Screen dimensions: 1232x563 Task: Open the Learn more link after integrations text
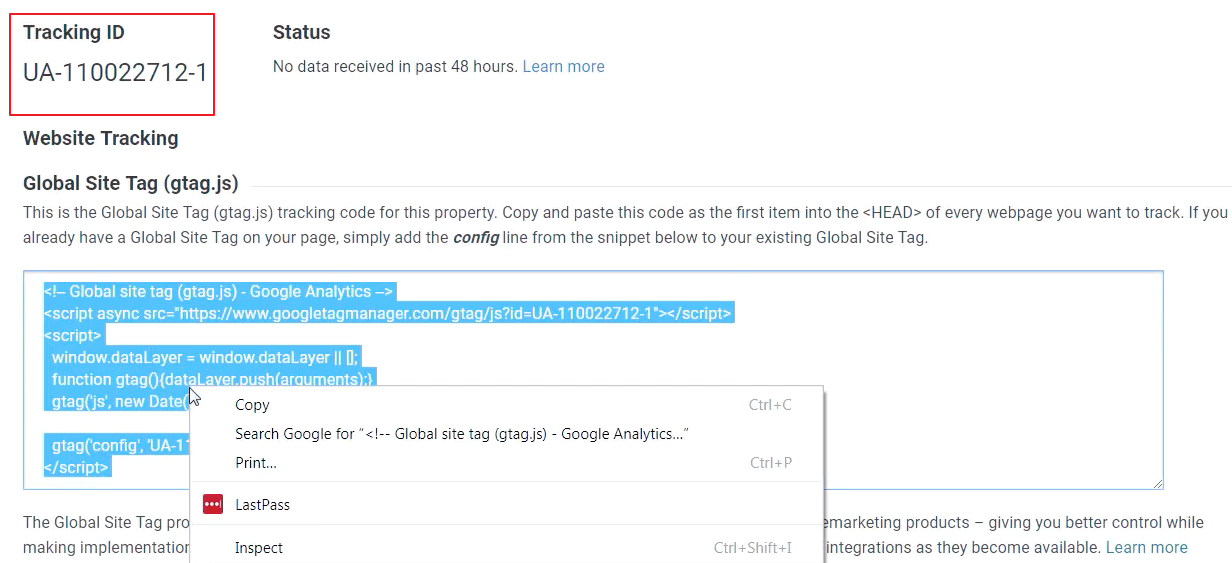1146,547
